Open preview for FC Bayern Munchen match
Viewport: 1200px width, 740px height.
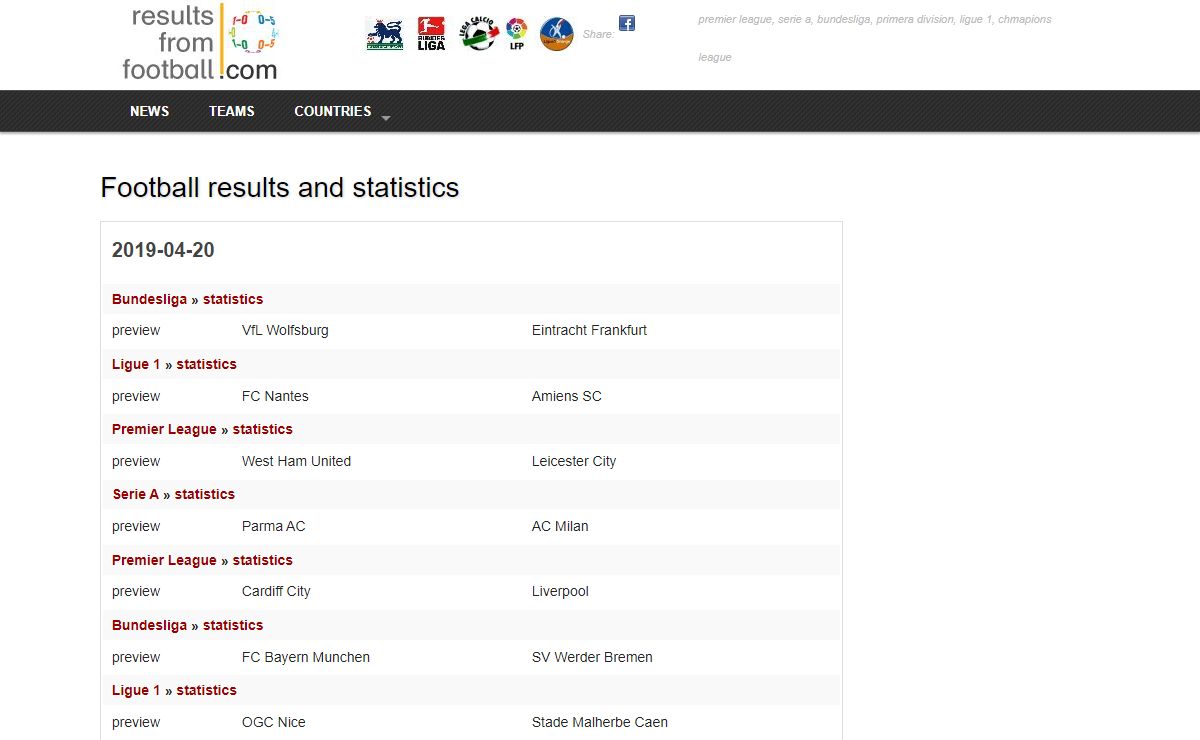[136, 657]
